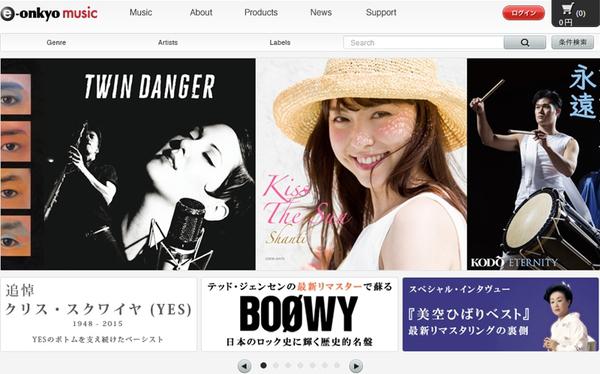600x374 pixels.
Task: Expand the Artists browse option
Action: [x=168, y=42]
